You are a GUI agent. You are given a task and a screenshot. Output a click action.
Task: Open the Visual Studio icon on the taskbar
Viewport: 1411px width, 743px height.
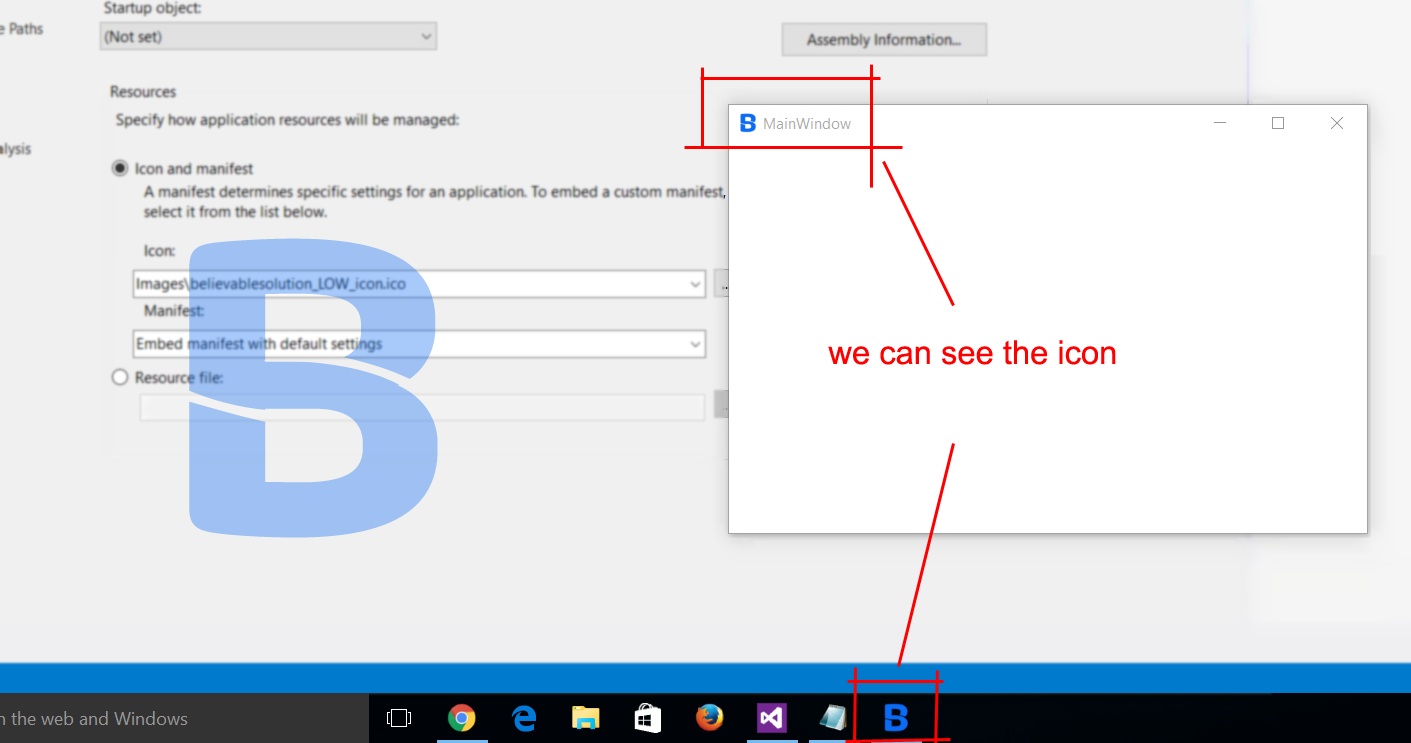tap(771, 717)
